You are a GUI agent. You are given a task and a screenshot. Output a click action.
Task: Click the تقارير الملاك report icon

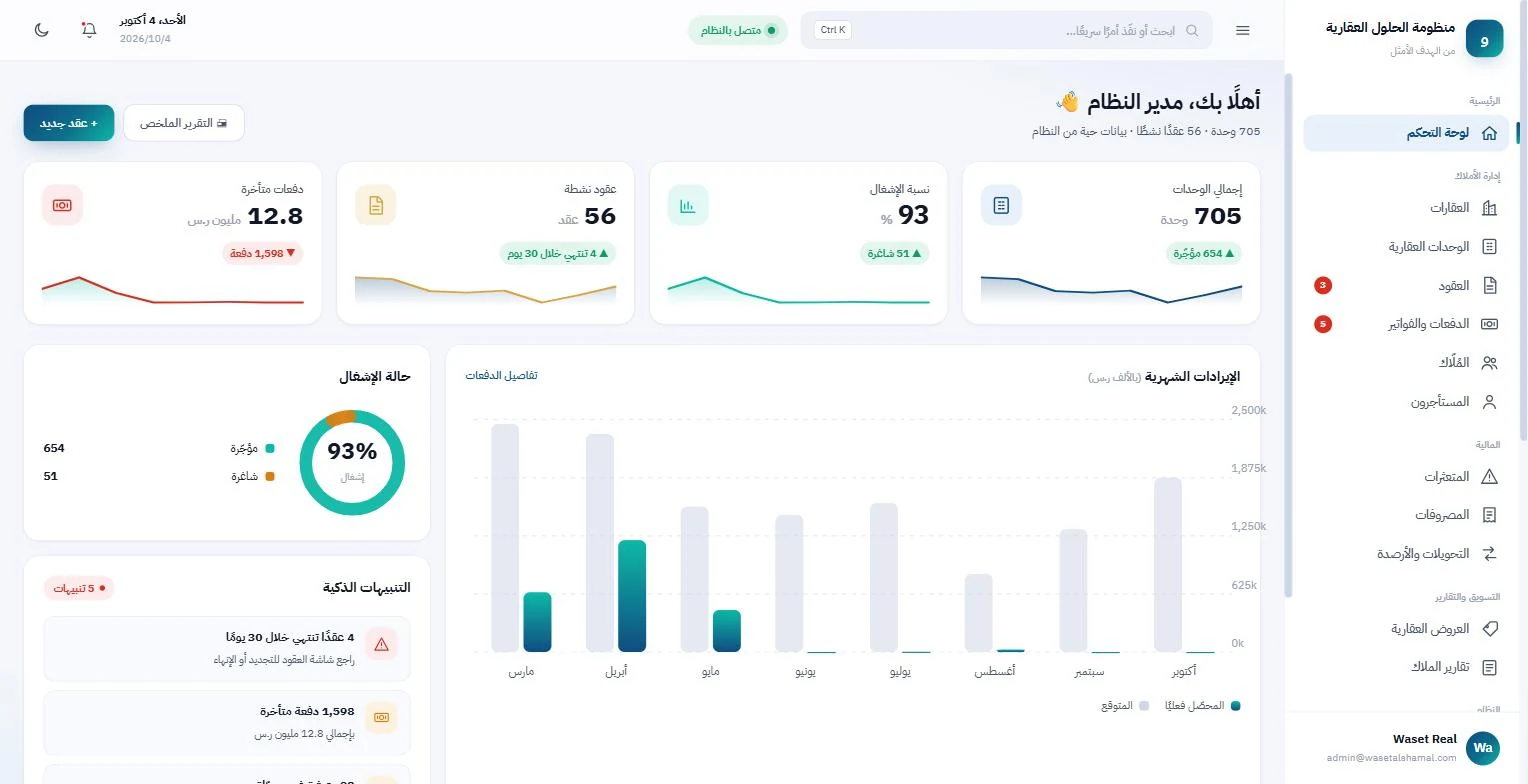pos(1489,667)
